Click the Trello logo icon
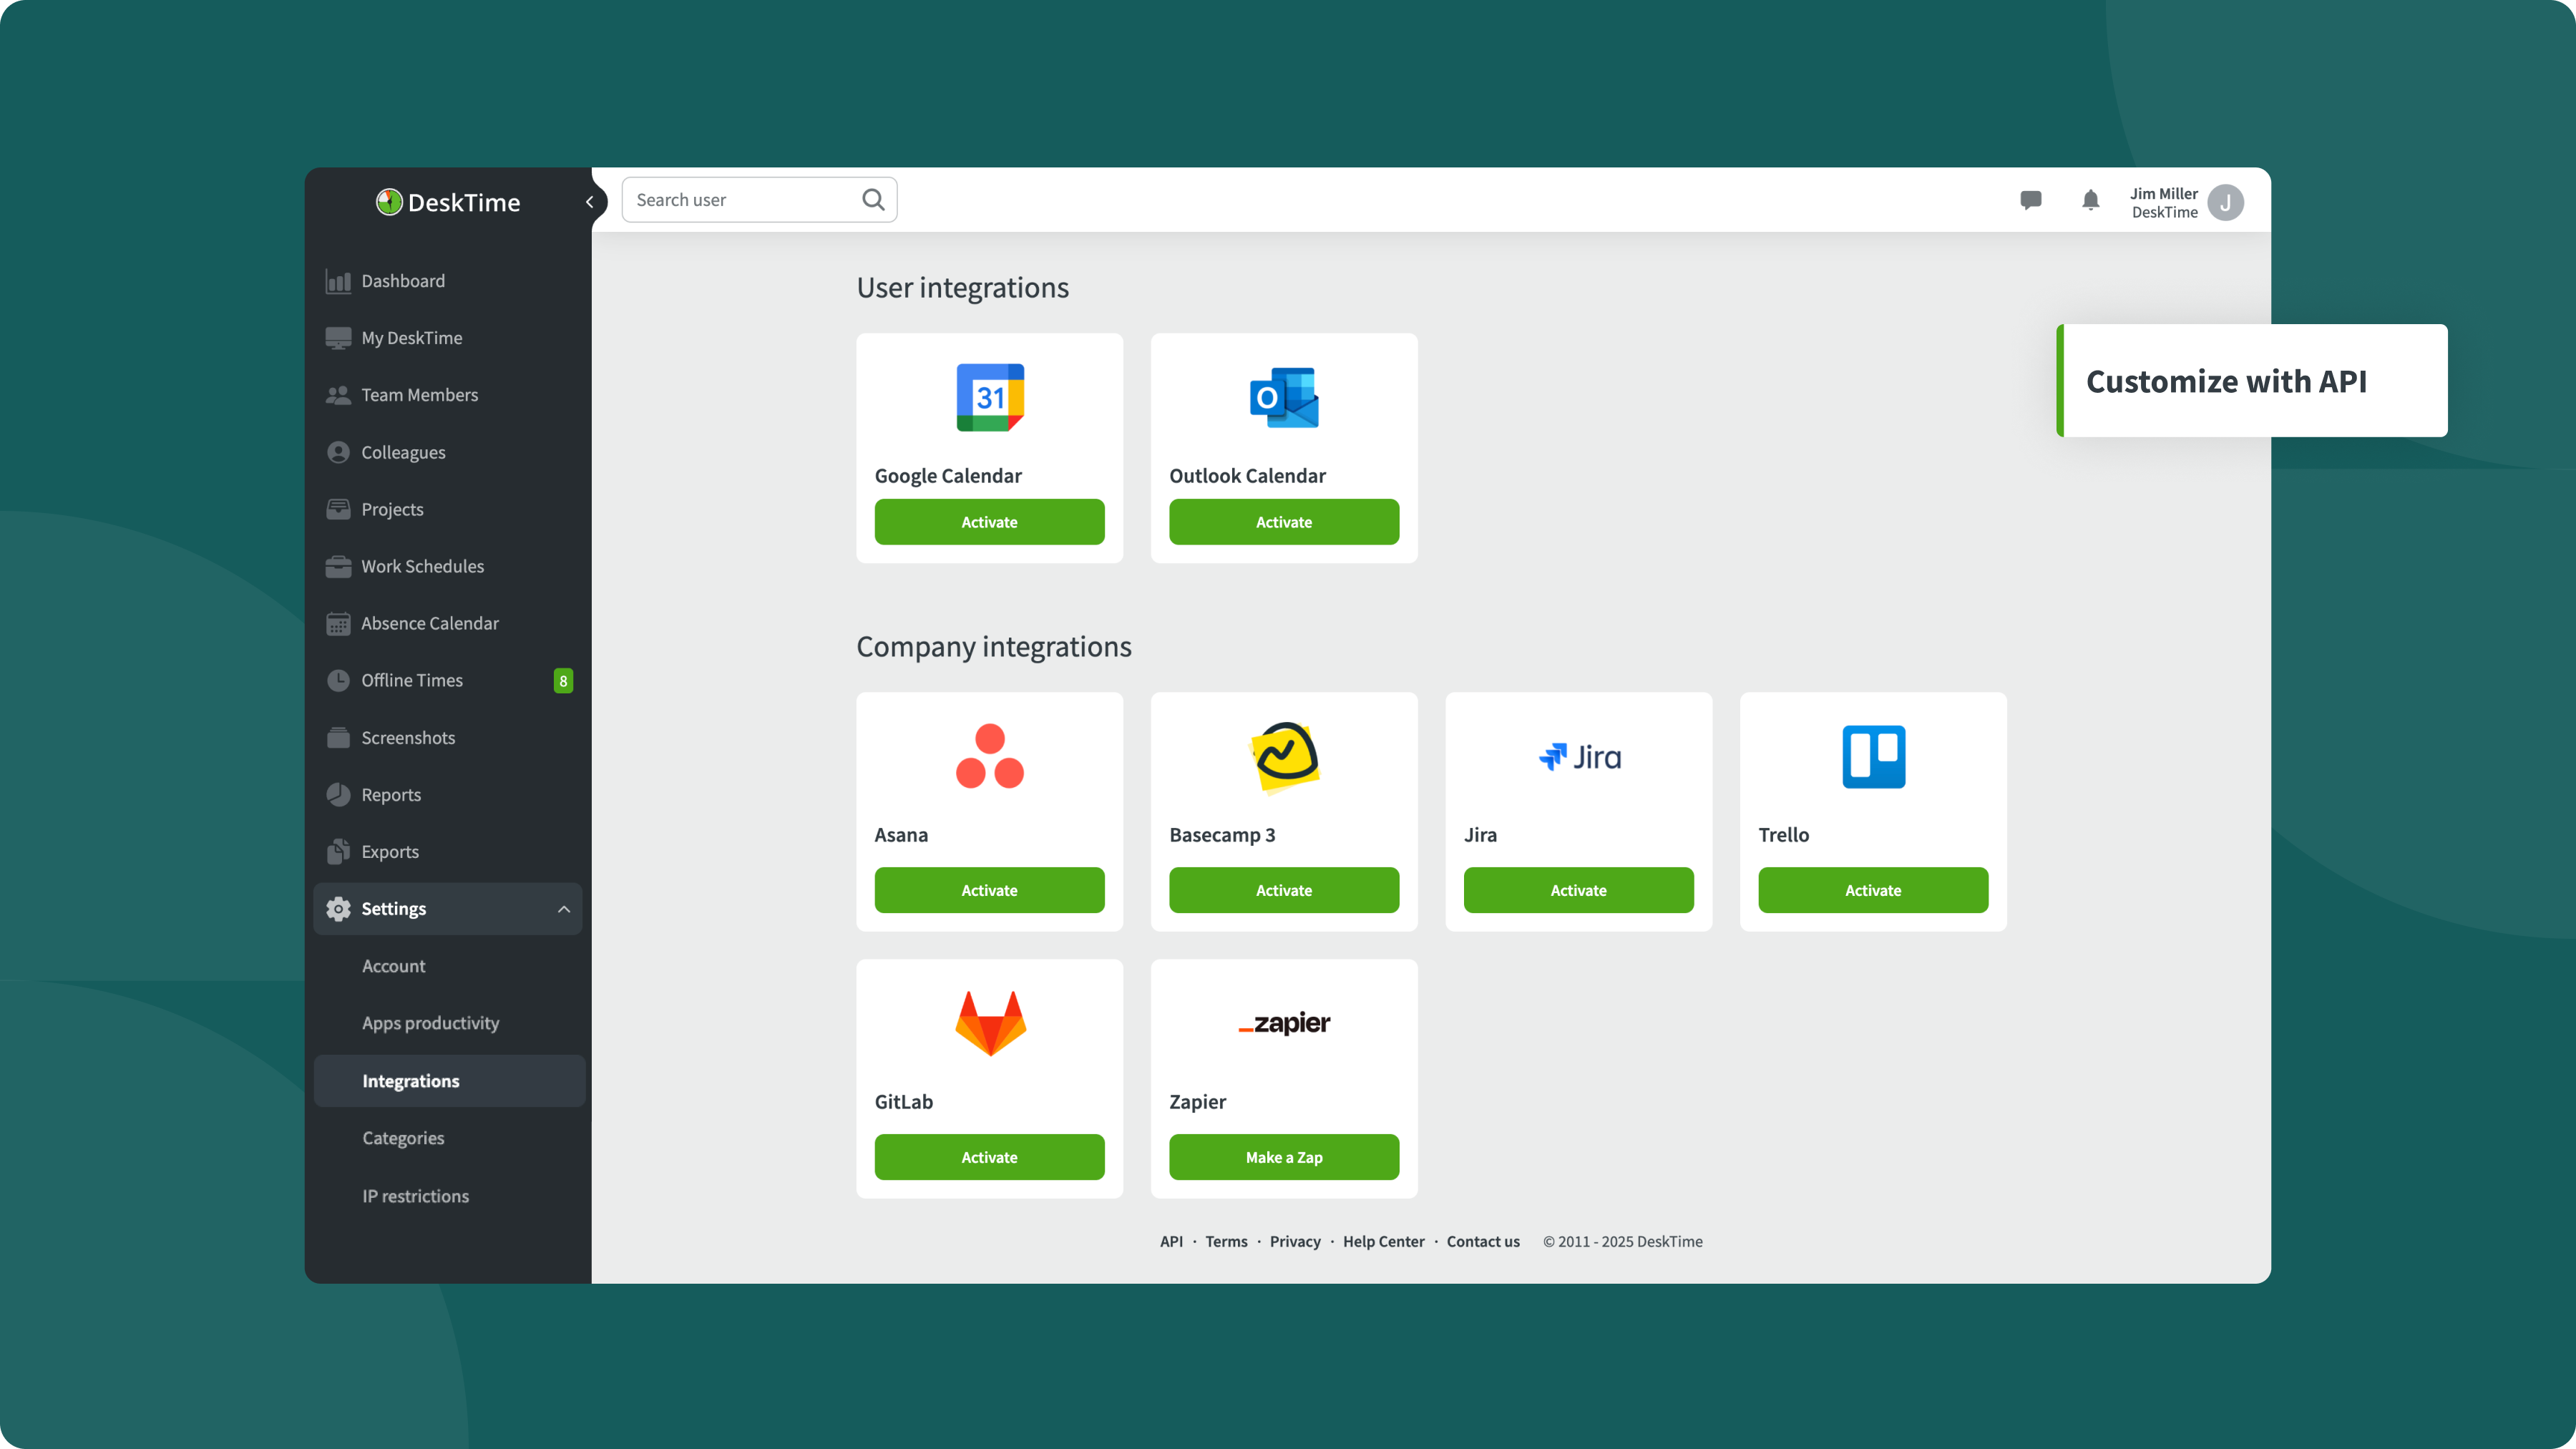Viewport: 2576px width, 1449px height. (1873, 757)
